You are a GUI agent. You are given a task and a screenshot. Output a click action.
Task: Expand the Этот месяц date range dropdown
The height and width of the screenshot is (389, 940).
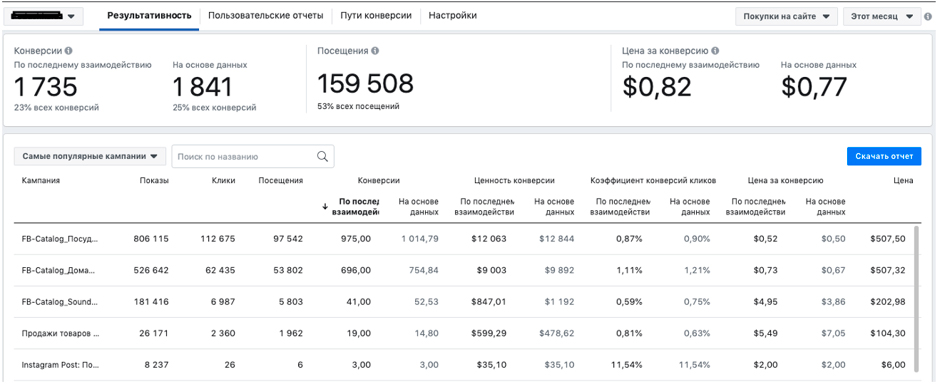(881, 17)
